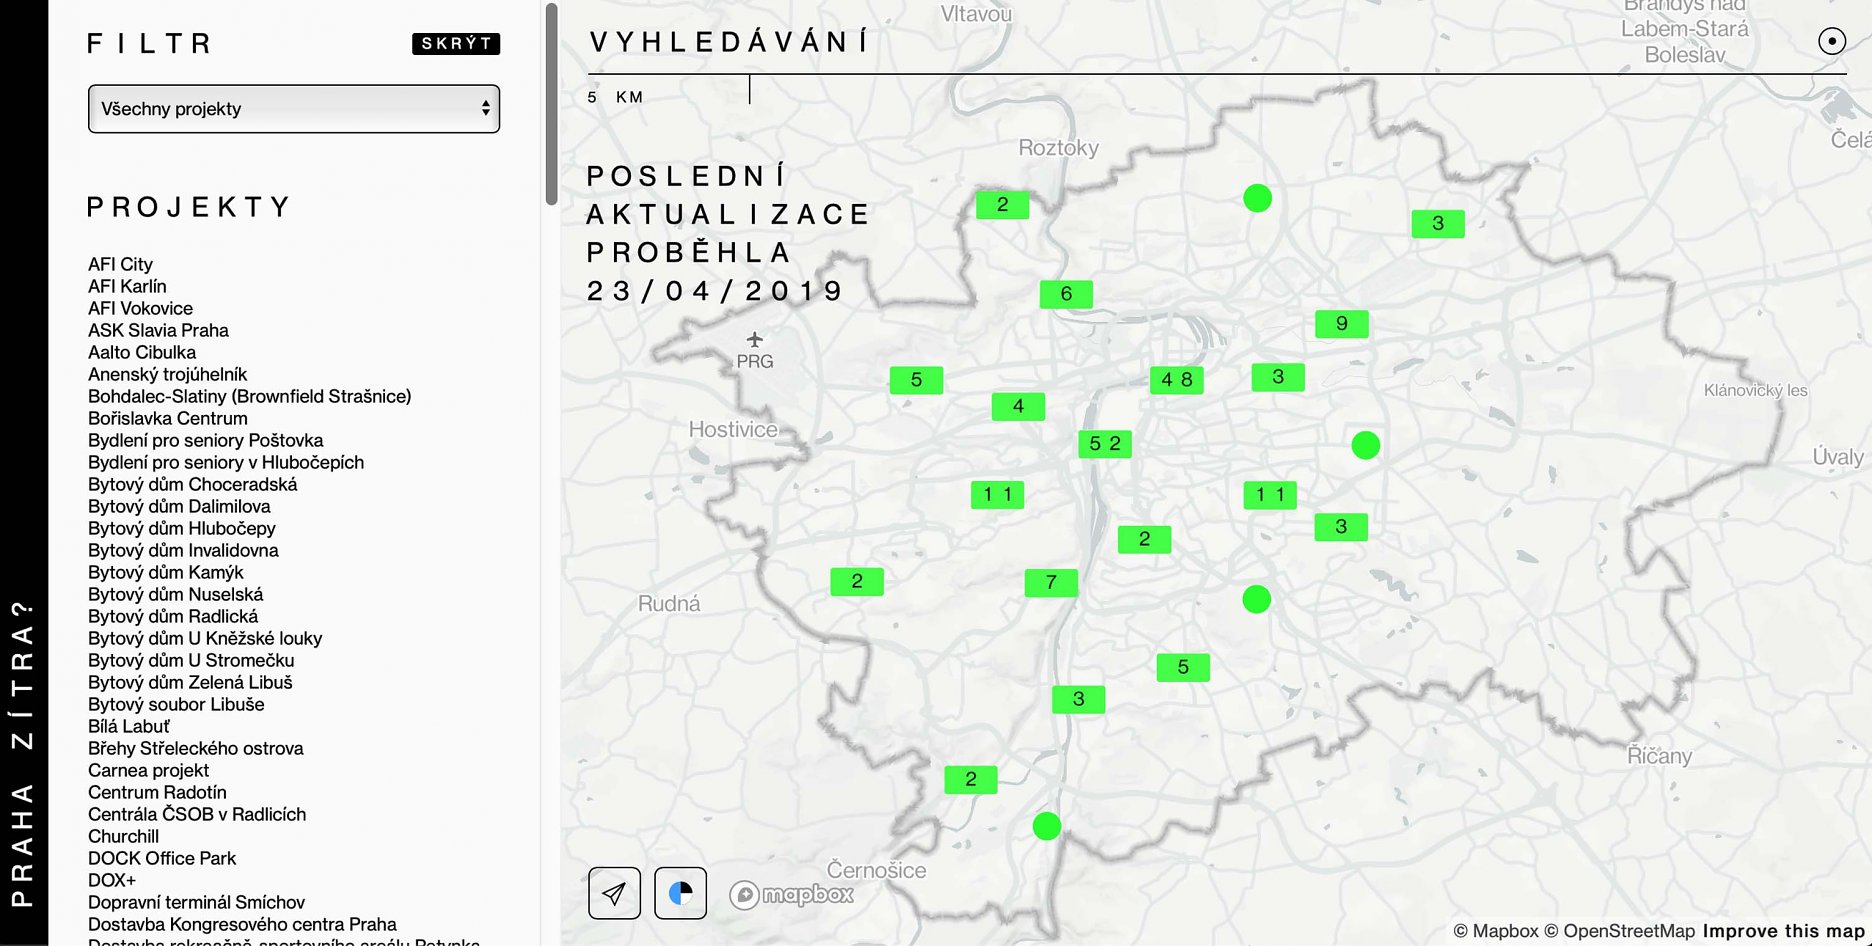
Task: Select Bořislavka Centrum in project list
Action: 167,418
